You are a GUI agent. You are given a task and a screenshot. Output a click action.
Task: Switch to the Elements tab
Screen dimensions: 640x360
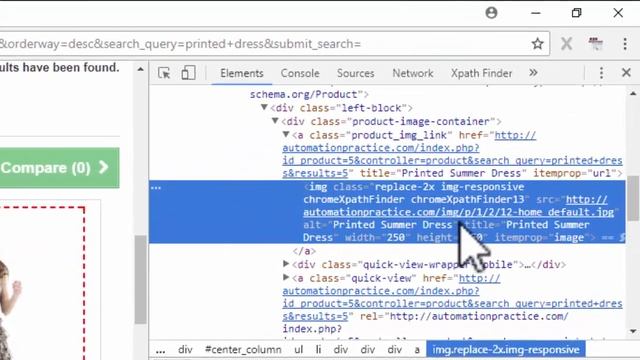tap(242, 73)
